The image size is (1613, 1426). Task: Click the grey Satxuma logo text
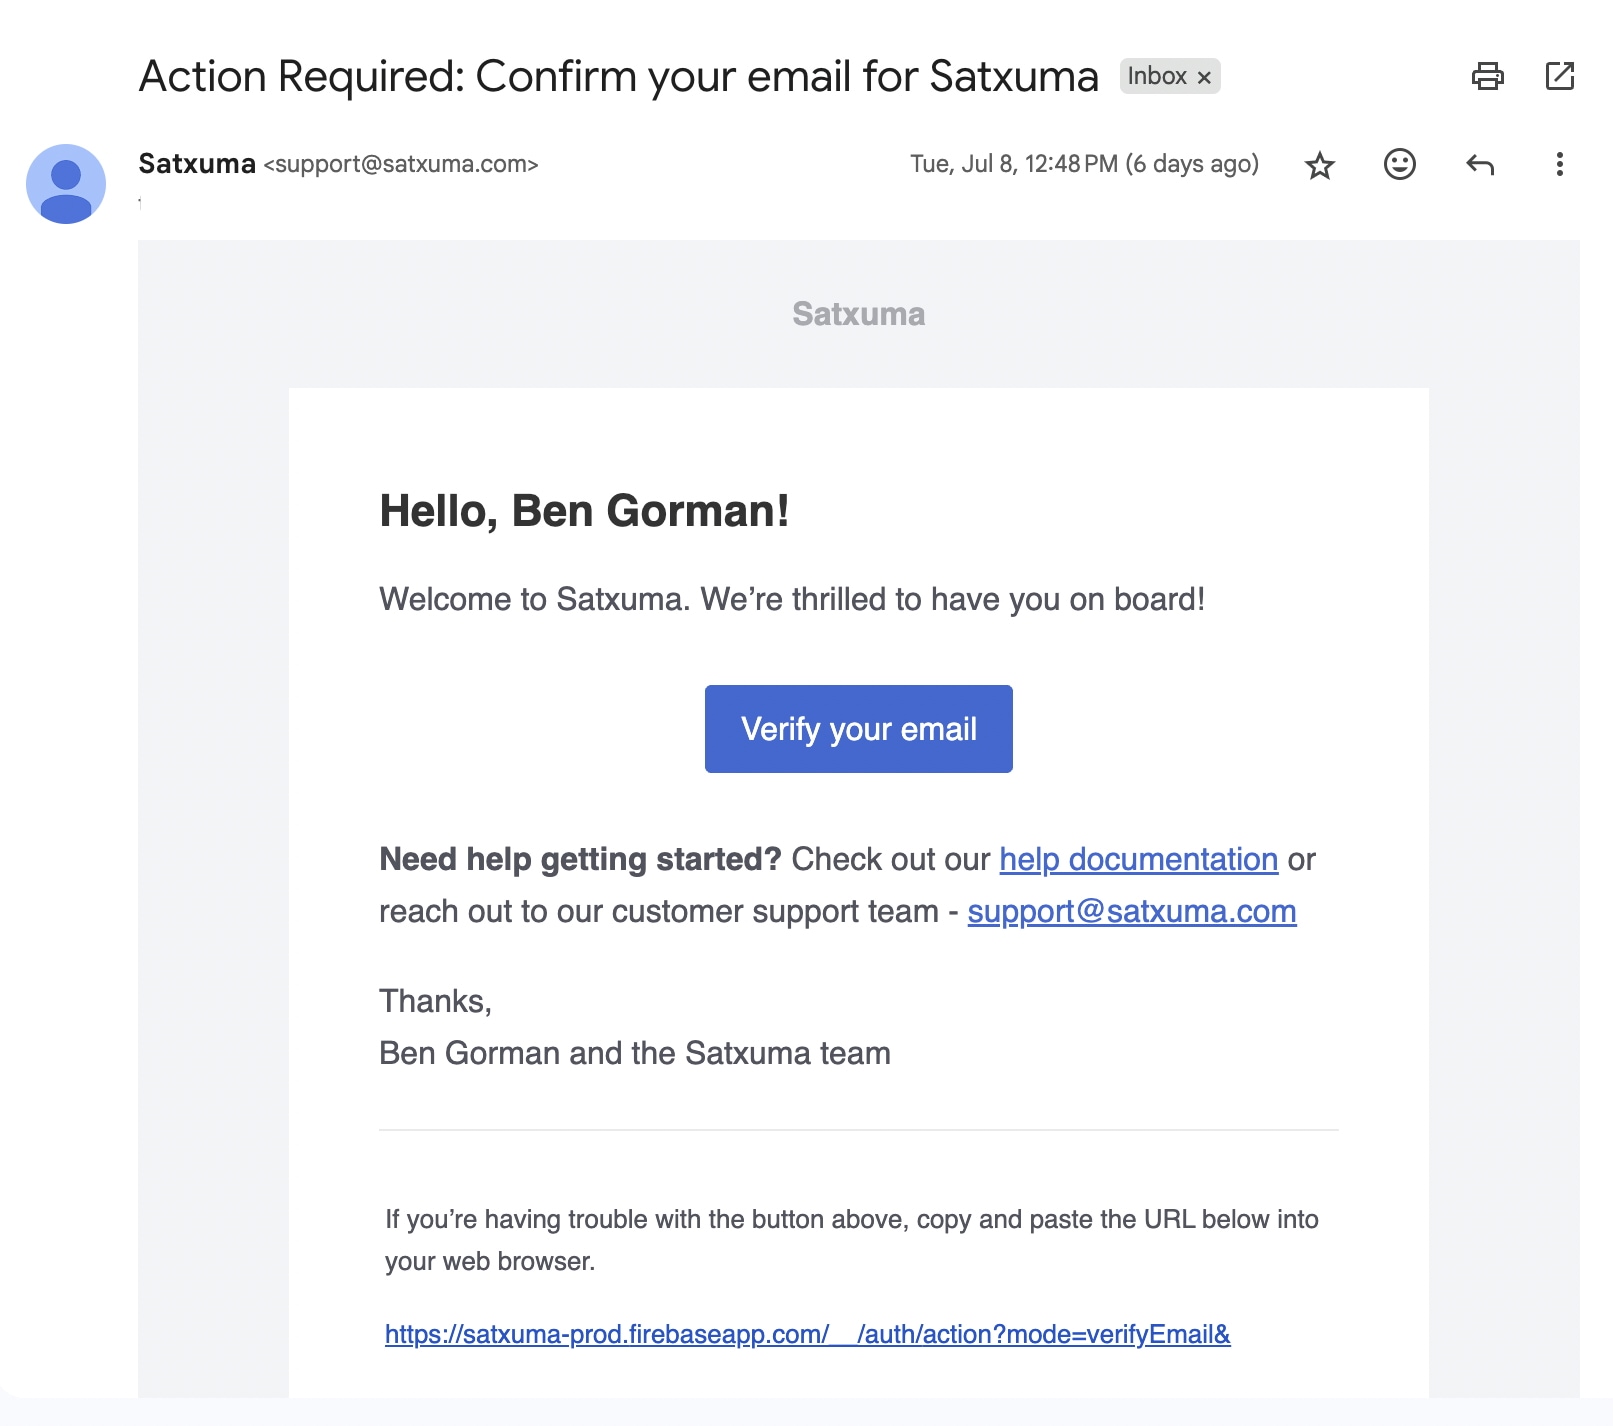pyautogui.click(x=857, y=313)
